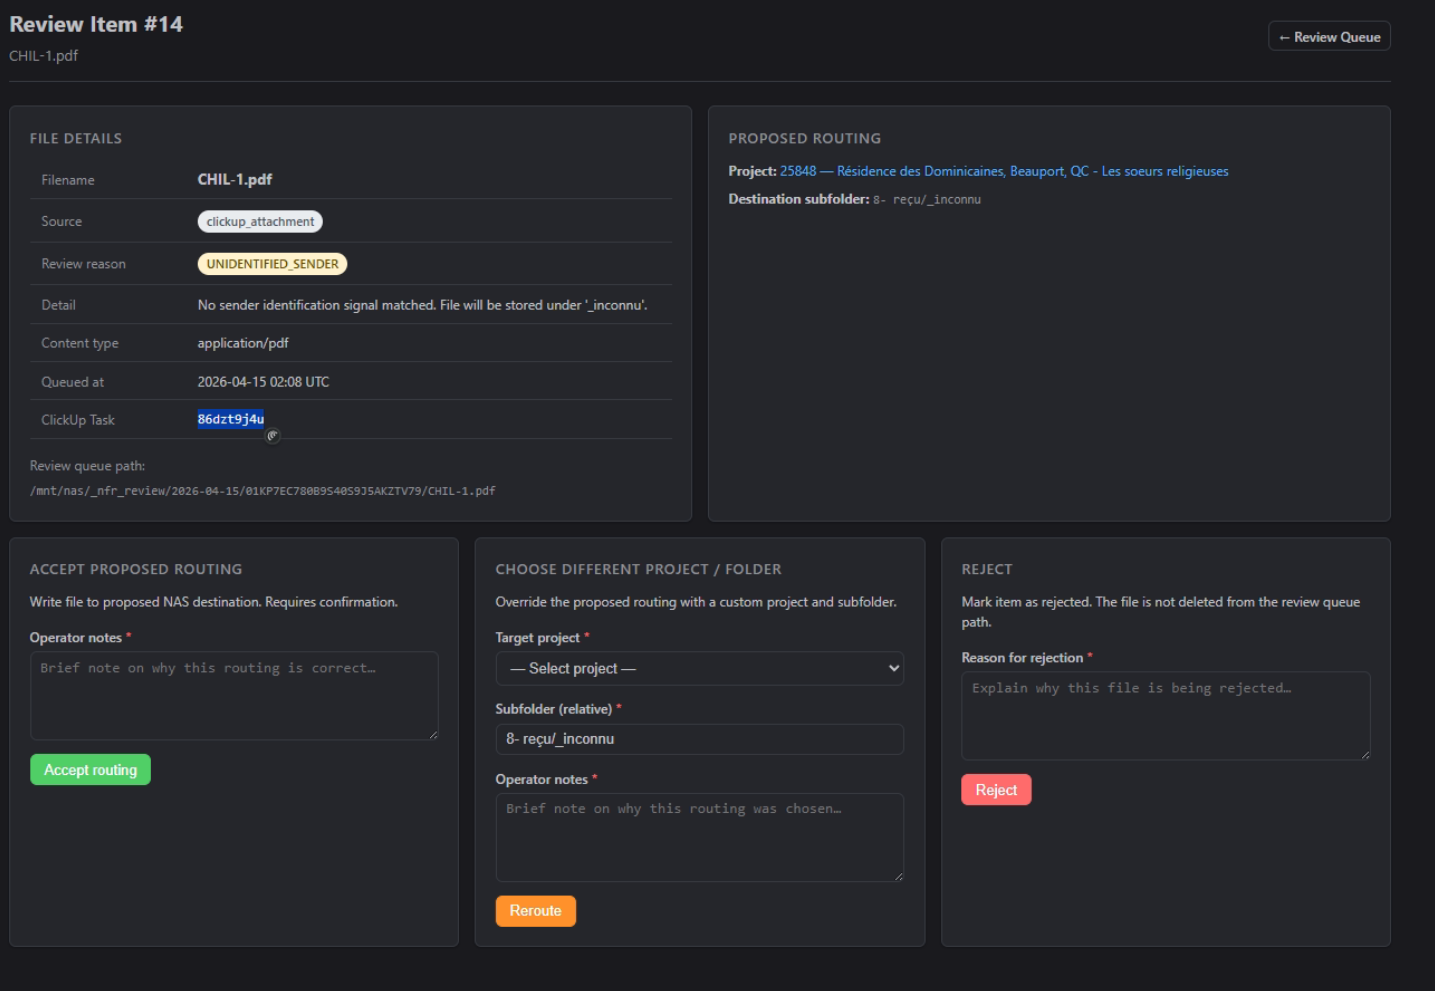Open ClickUp task link 86dzt9j4u

coord(230,420)
